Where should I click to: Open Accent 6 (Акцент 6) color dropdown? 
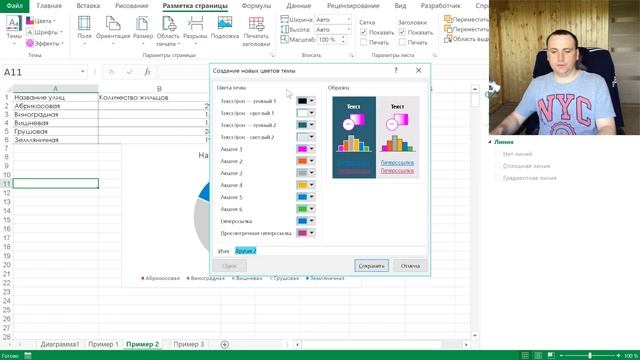[x=306, y=209]
